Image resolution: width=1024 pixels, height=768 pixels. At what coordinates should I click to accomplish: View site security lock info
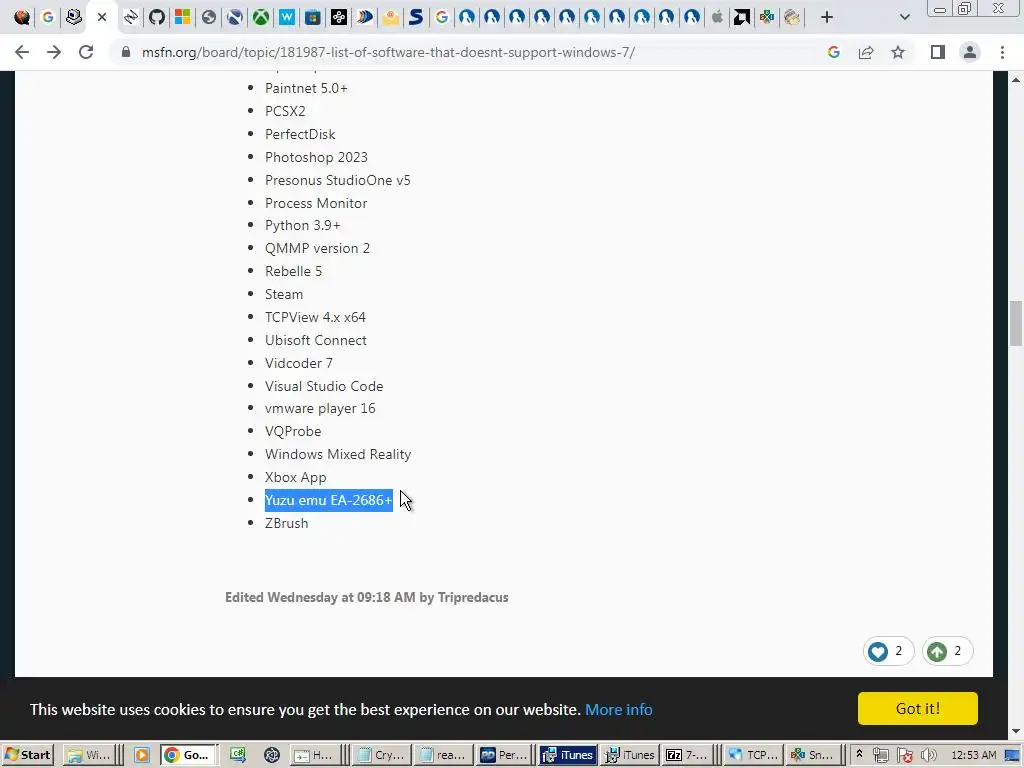click(126, 52)
